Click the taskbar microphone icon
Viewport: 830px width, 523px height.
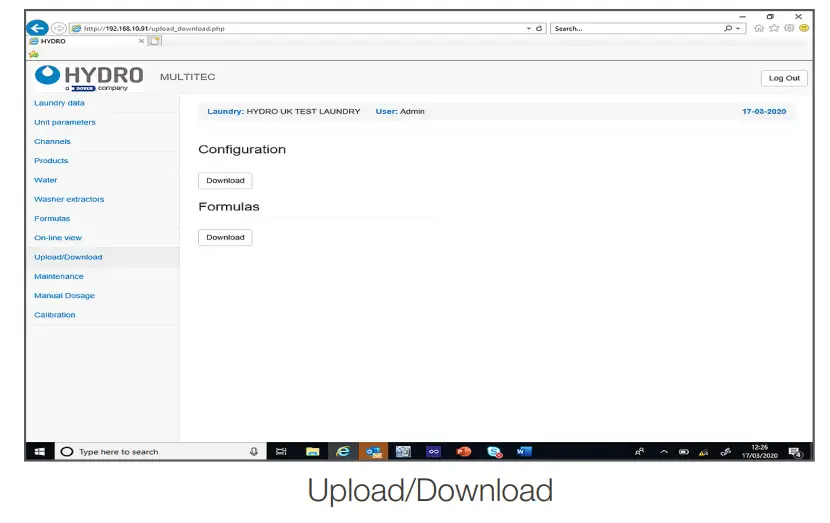[x=254, y=452]
